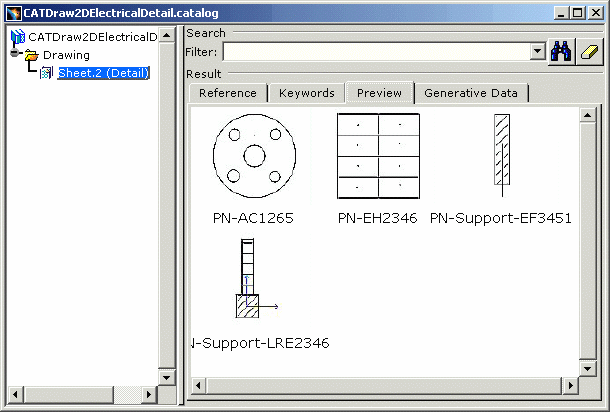The image size is (610, 412).
Task: Minimize the catalog window
Action: coord(561,13)
